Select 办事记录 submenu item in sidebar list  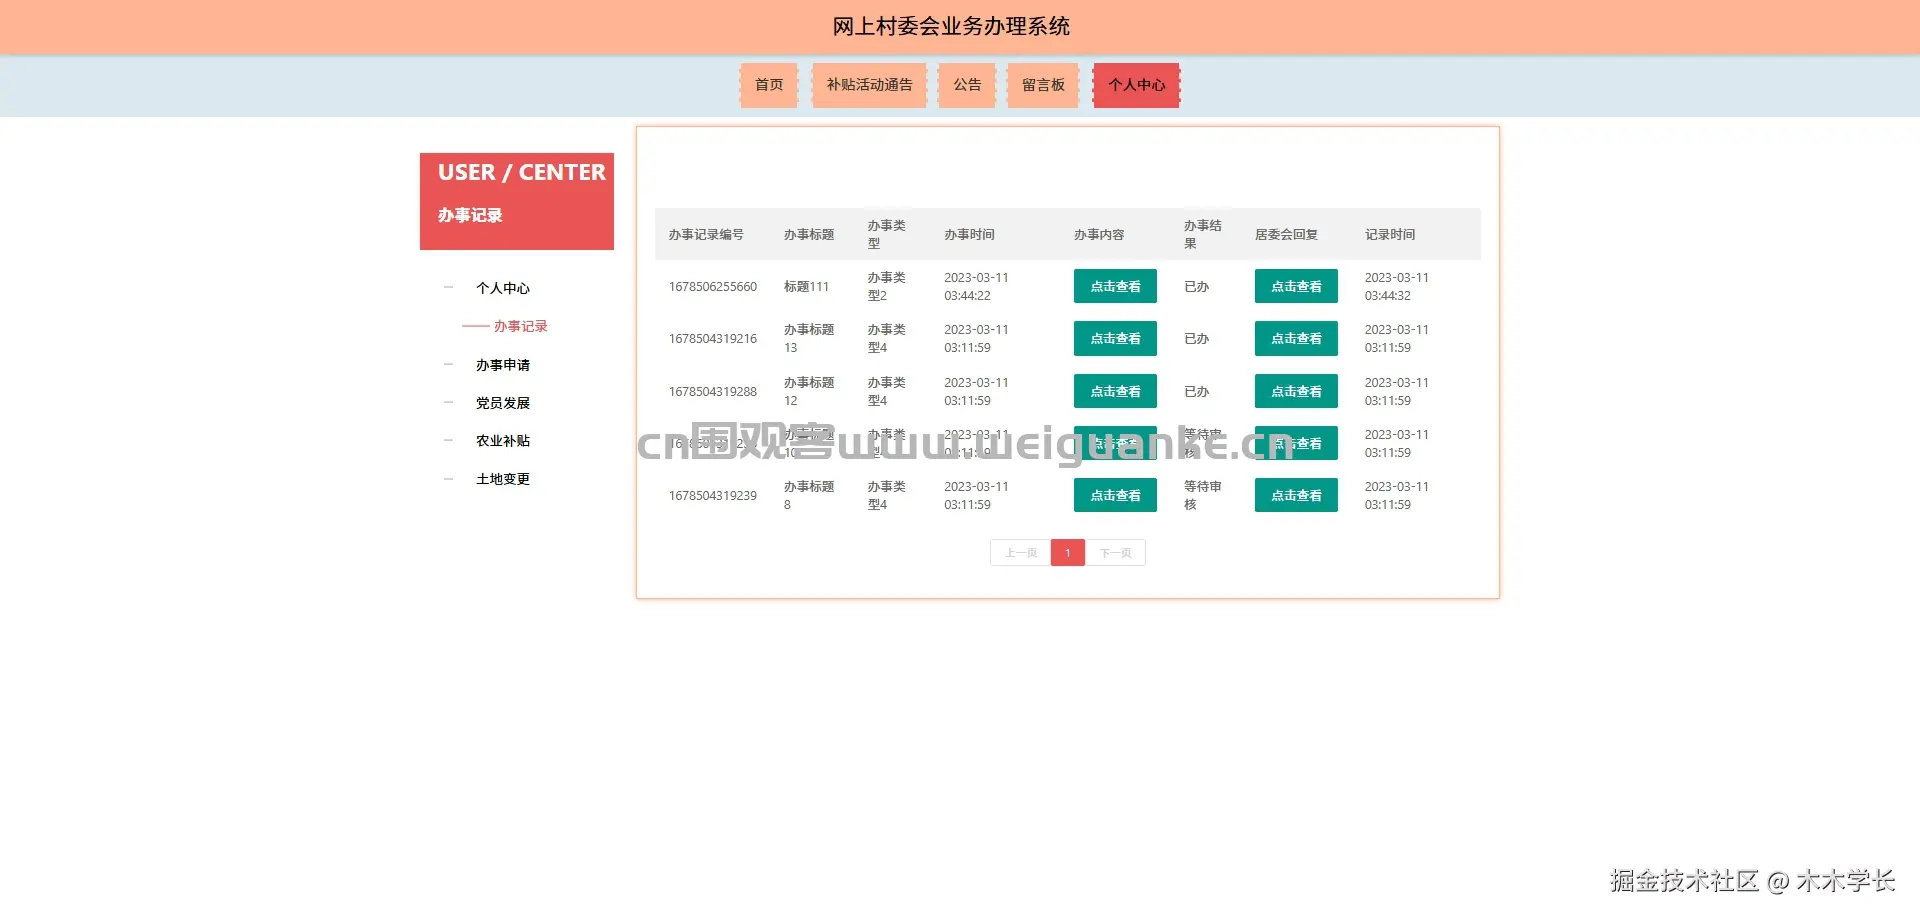click(x=521, y=326)
